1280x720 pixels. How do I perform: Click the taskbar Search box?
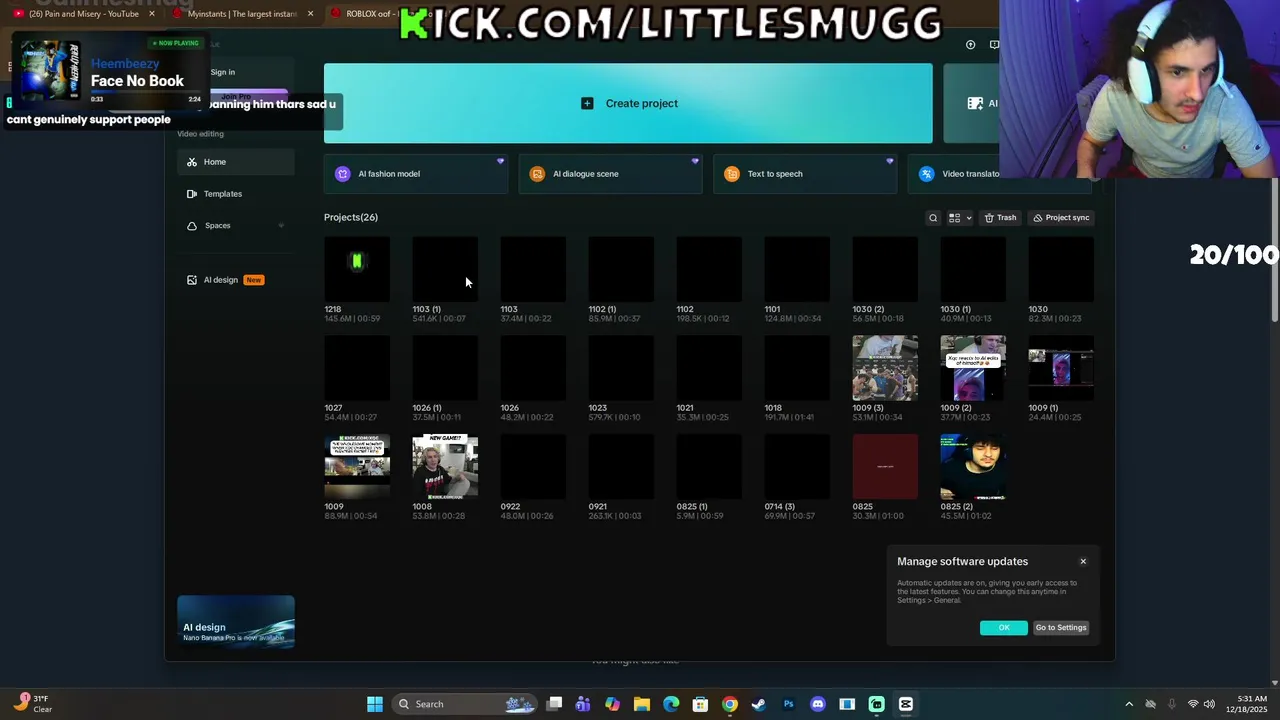point(467,704)
